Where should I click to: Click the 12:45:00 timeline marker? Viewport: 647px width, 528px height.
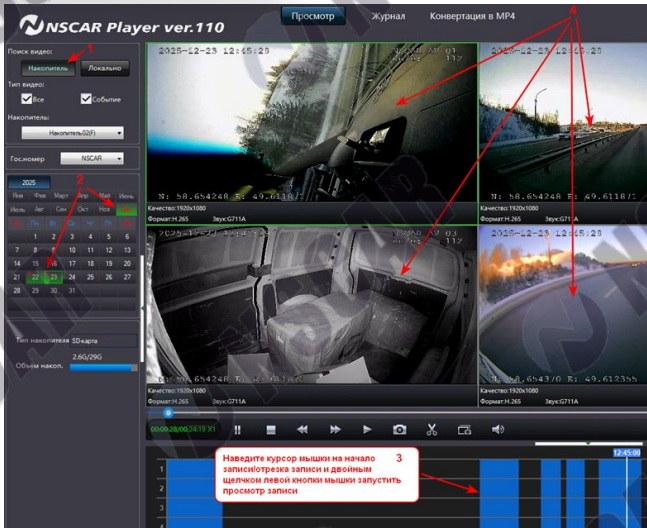click(x=626, y=453)
